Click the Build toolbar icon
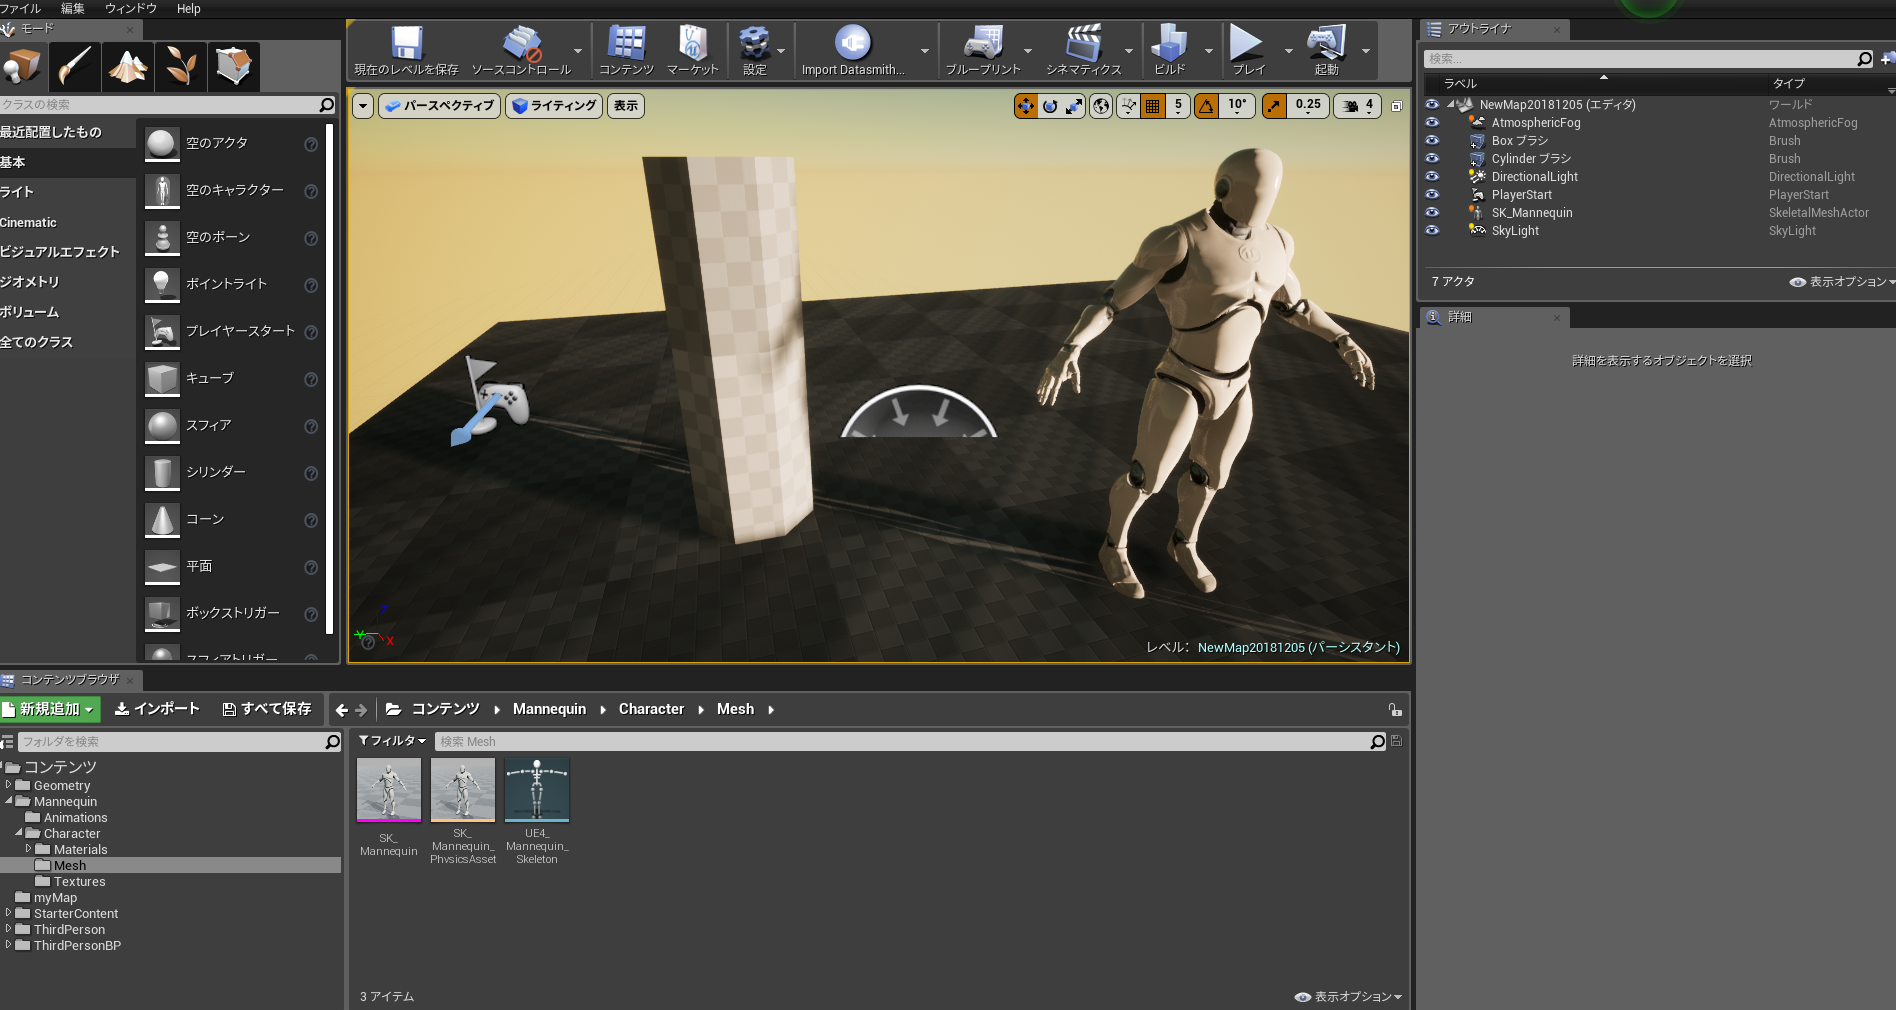 click(x=1168, y=45)
